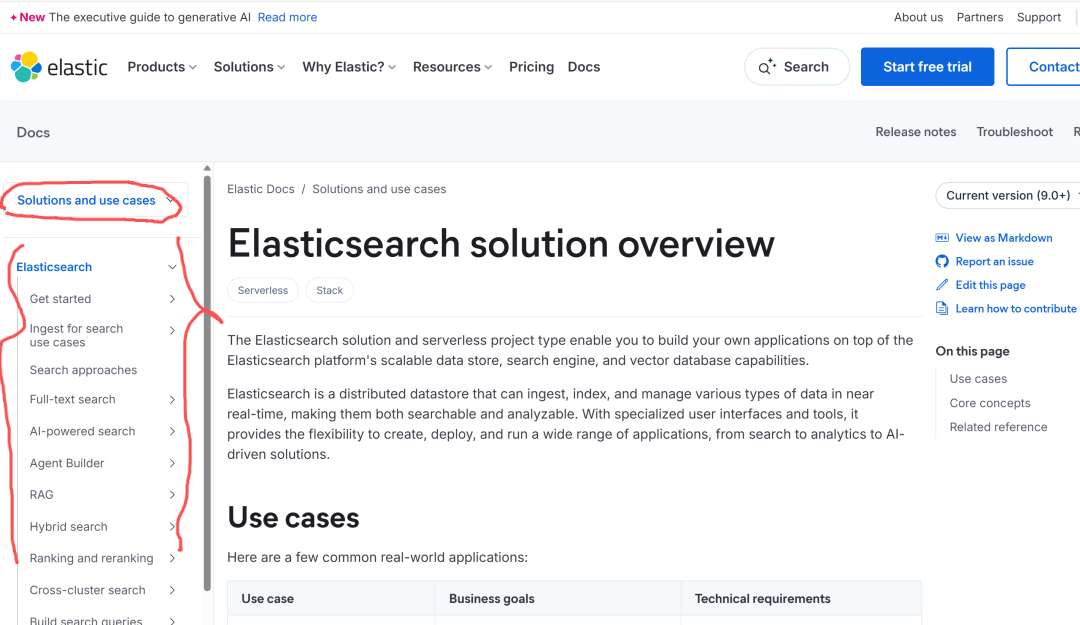This screenshot has width=1080, height=625.
Task: Click the Edit this page link
Action: [x=990, y=285]
